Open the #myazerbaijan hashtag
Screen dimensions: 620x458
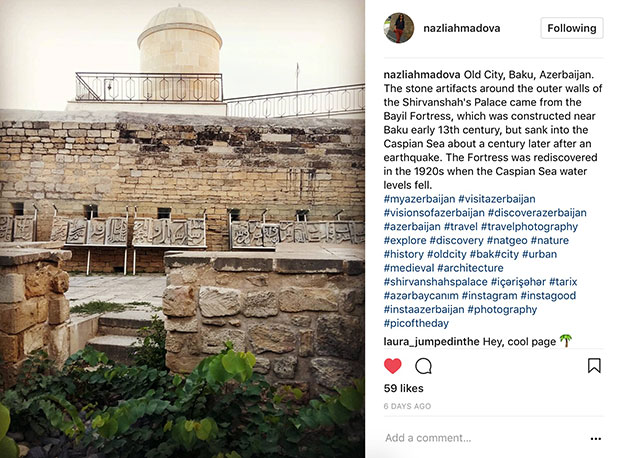click(x=419, y=199)
